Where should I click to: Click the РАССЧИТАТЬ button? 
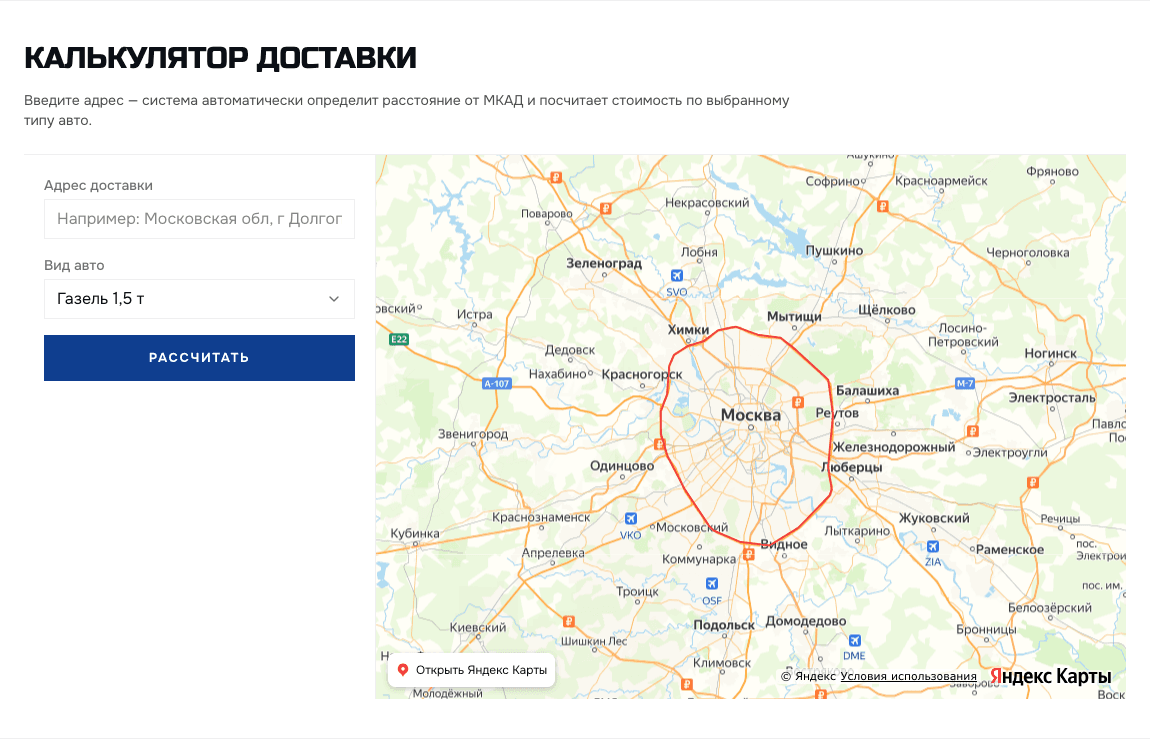point(199,358)
